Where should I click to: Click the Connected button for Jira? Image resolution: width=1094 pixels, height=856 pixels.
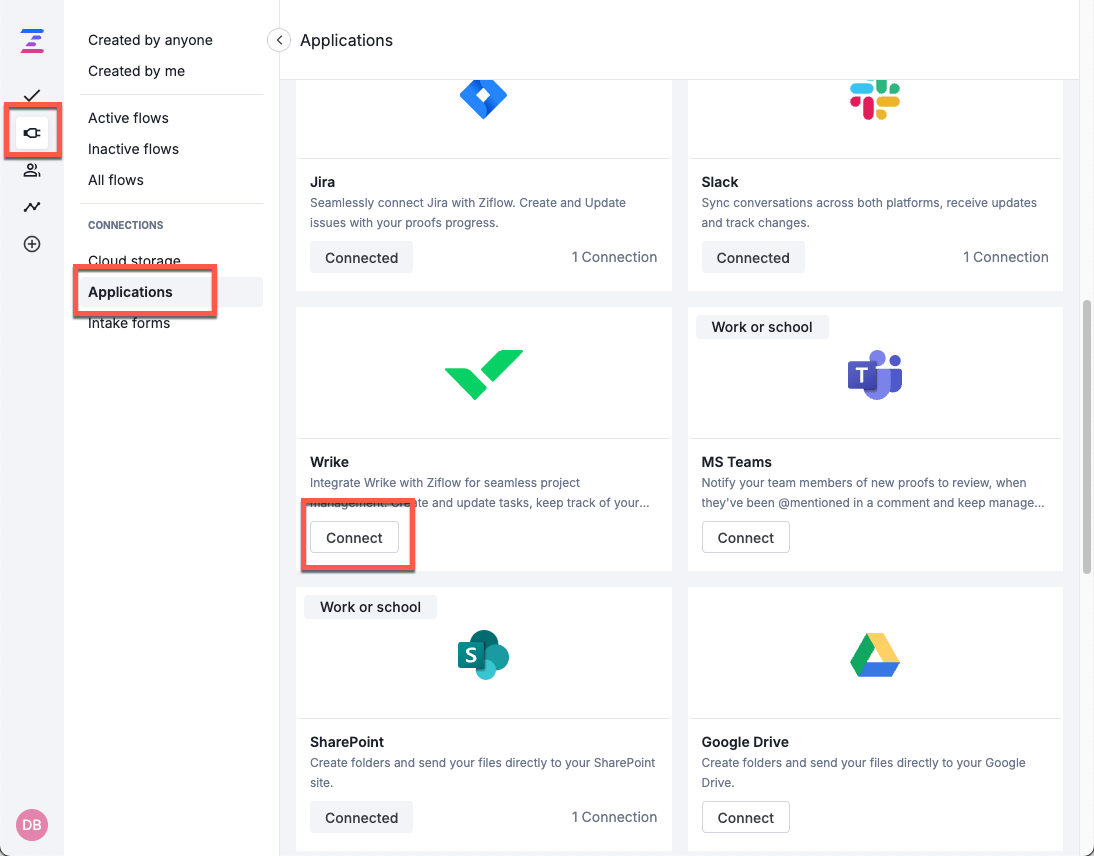click(x=361, y=257)
